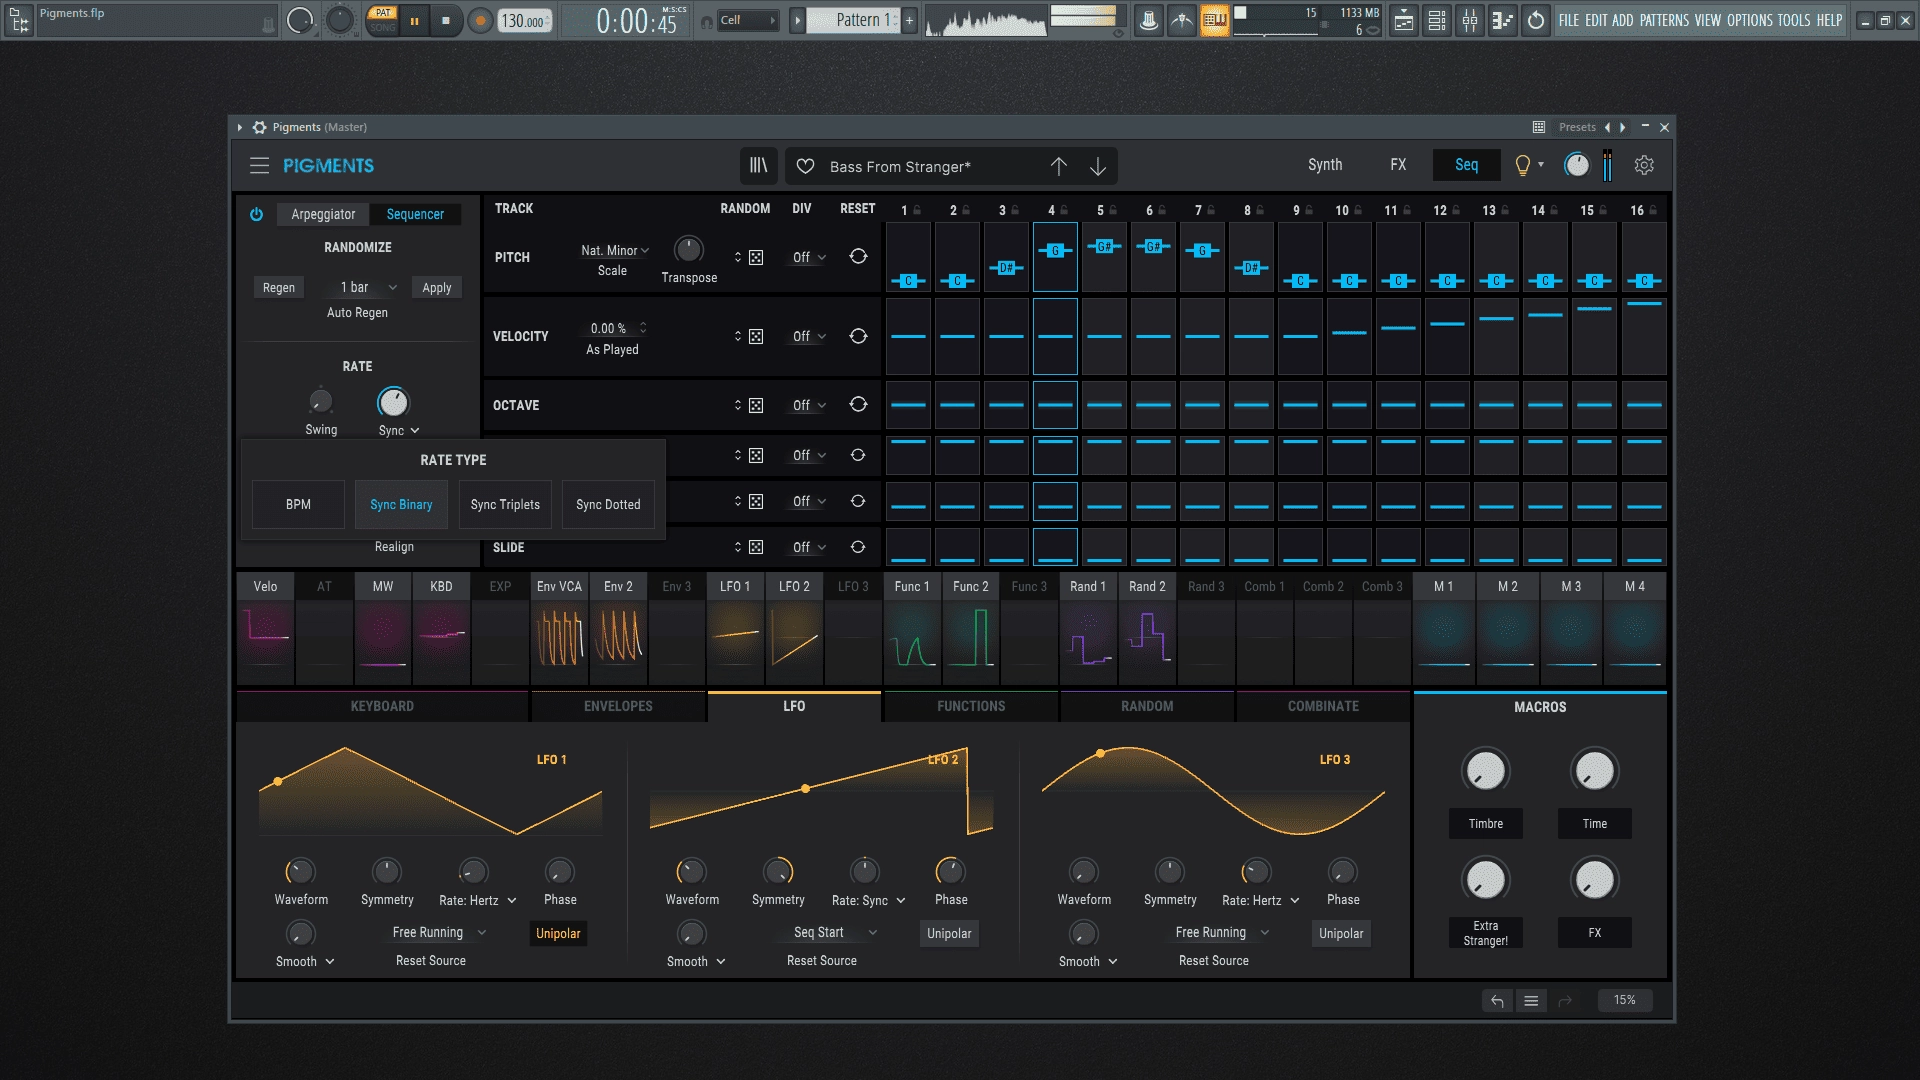The width and height of the screenshot is (1920, 1080).
Task: Select the Env VCA modulation source
Action: point(559,628)
